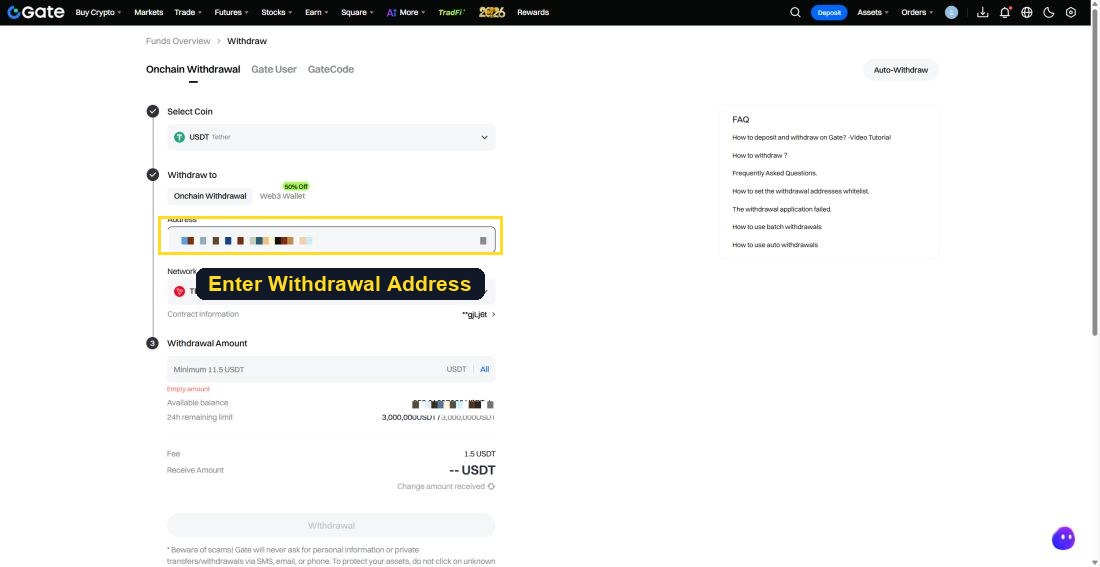Screen dimensions: 1100x567
Task: Toggle dark mode moon icon
Action: 1049,12
